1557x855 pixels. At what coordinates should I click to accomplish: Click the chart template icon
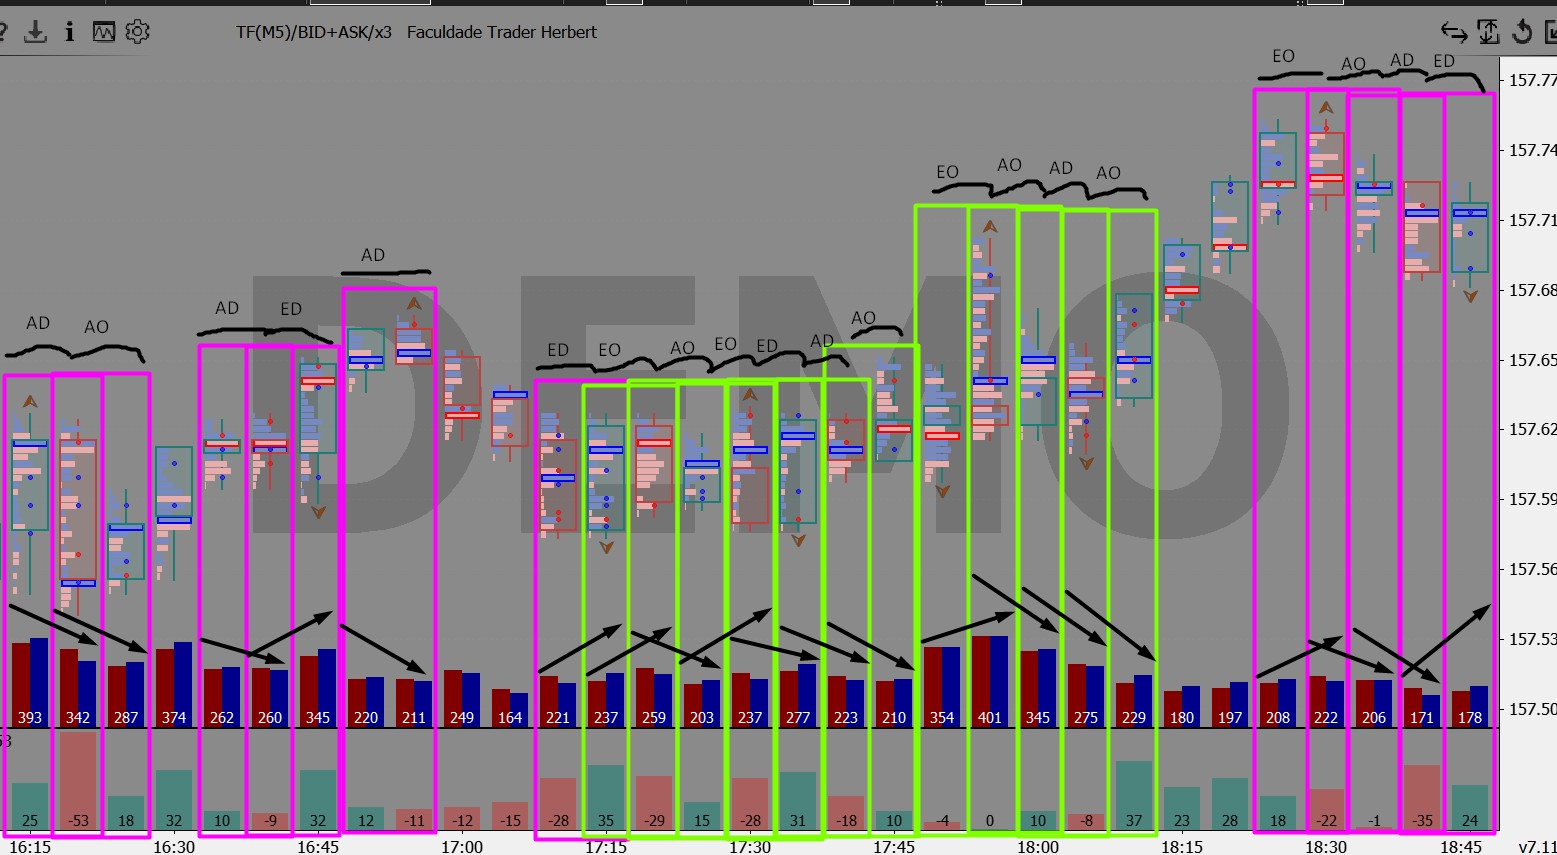pyautogui.click(x=104, y=32)
